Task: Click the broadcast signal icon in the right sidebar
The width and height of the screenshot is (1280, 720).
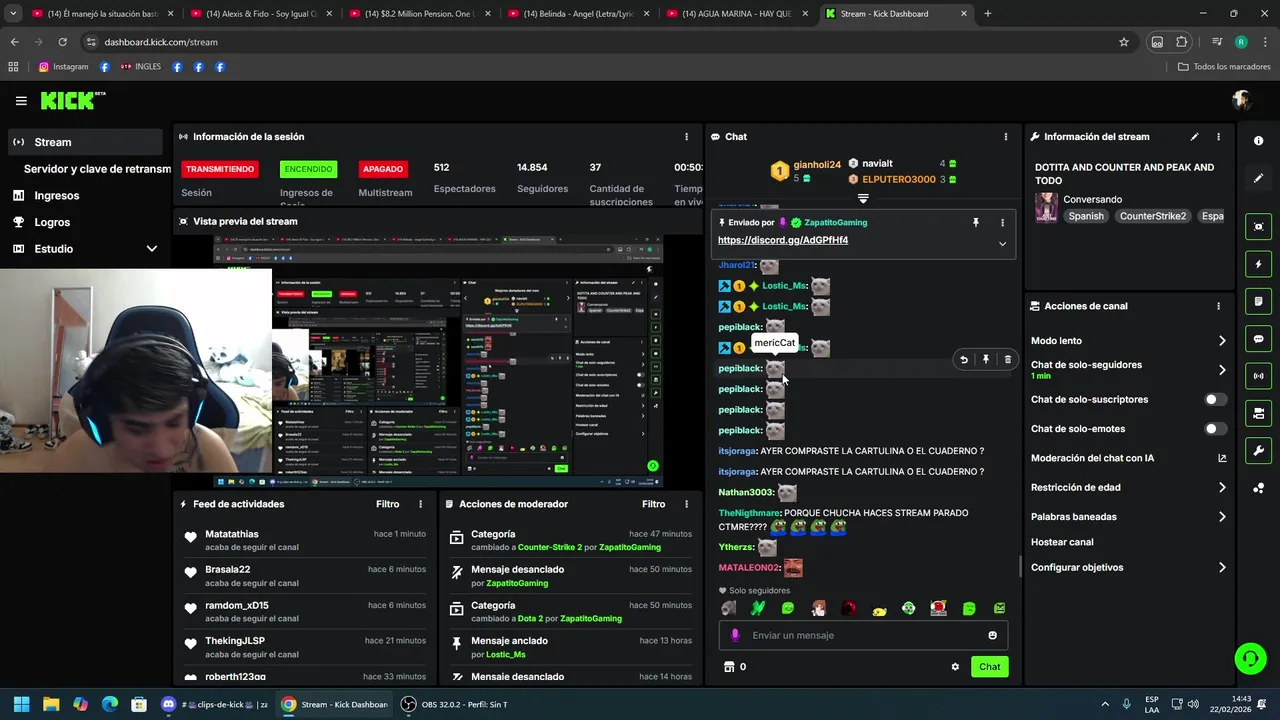Action: point(1258,376)
